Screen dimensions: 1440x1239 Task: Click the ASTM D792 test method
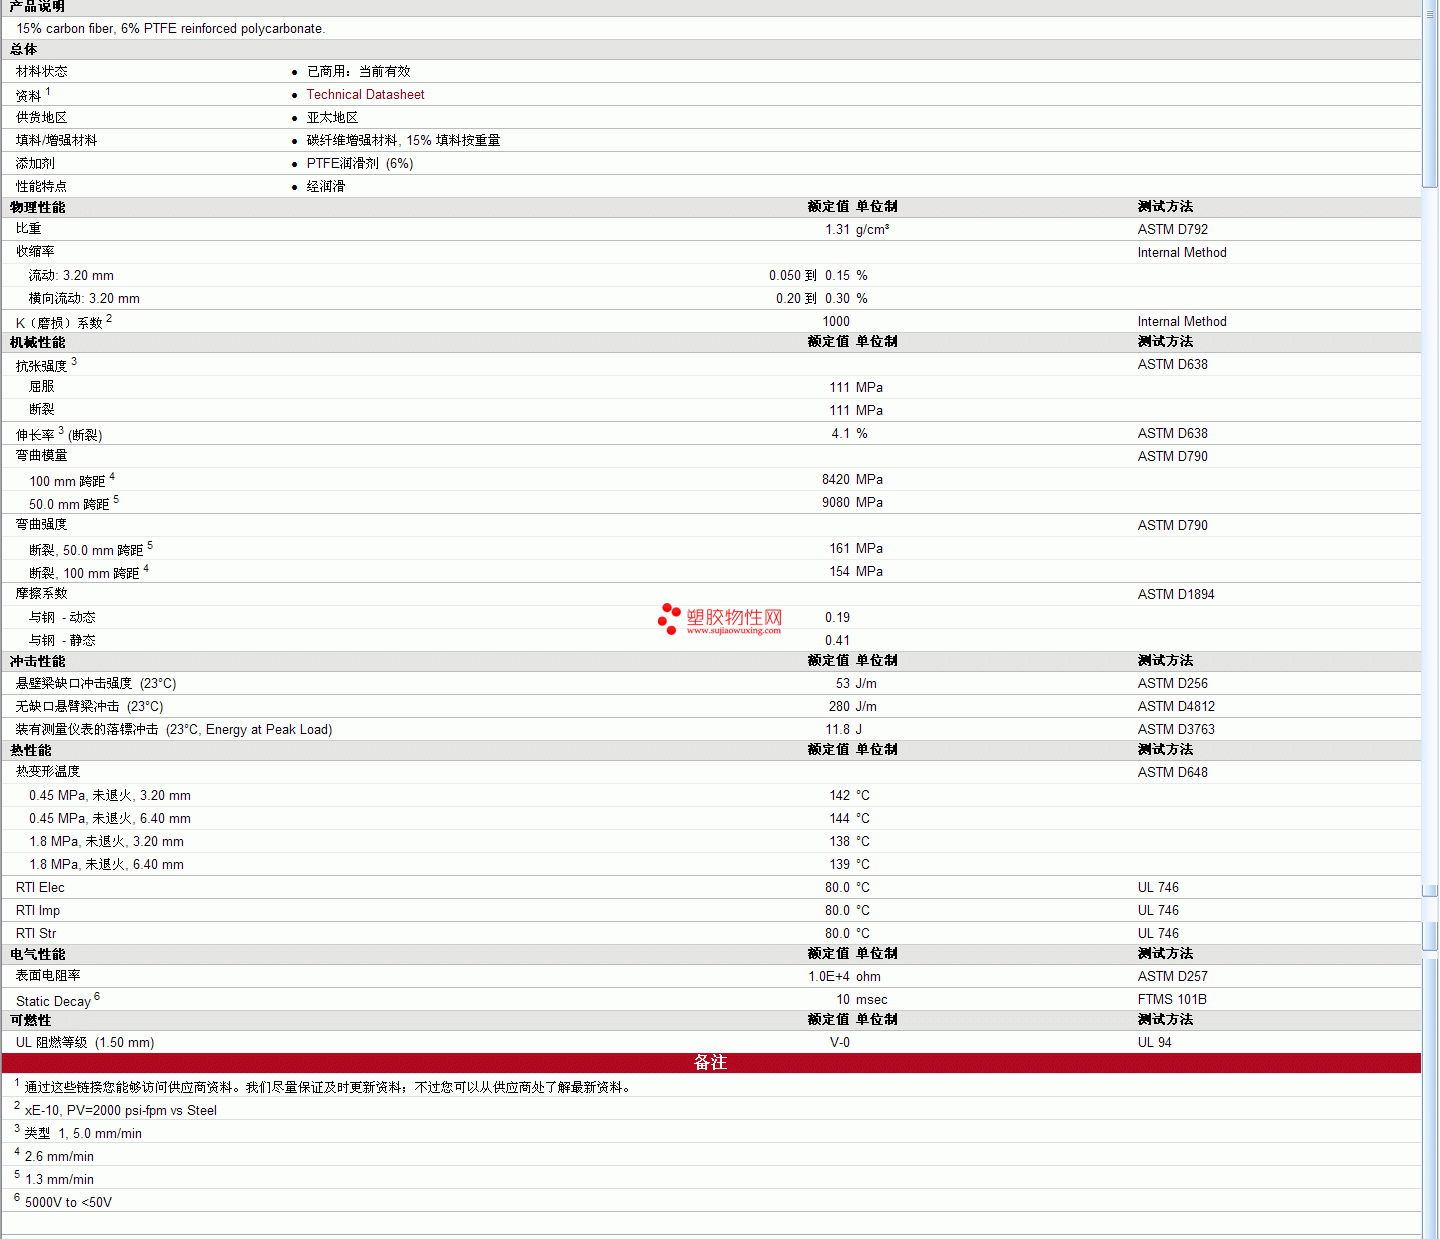(x=1172, y=230)
